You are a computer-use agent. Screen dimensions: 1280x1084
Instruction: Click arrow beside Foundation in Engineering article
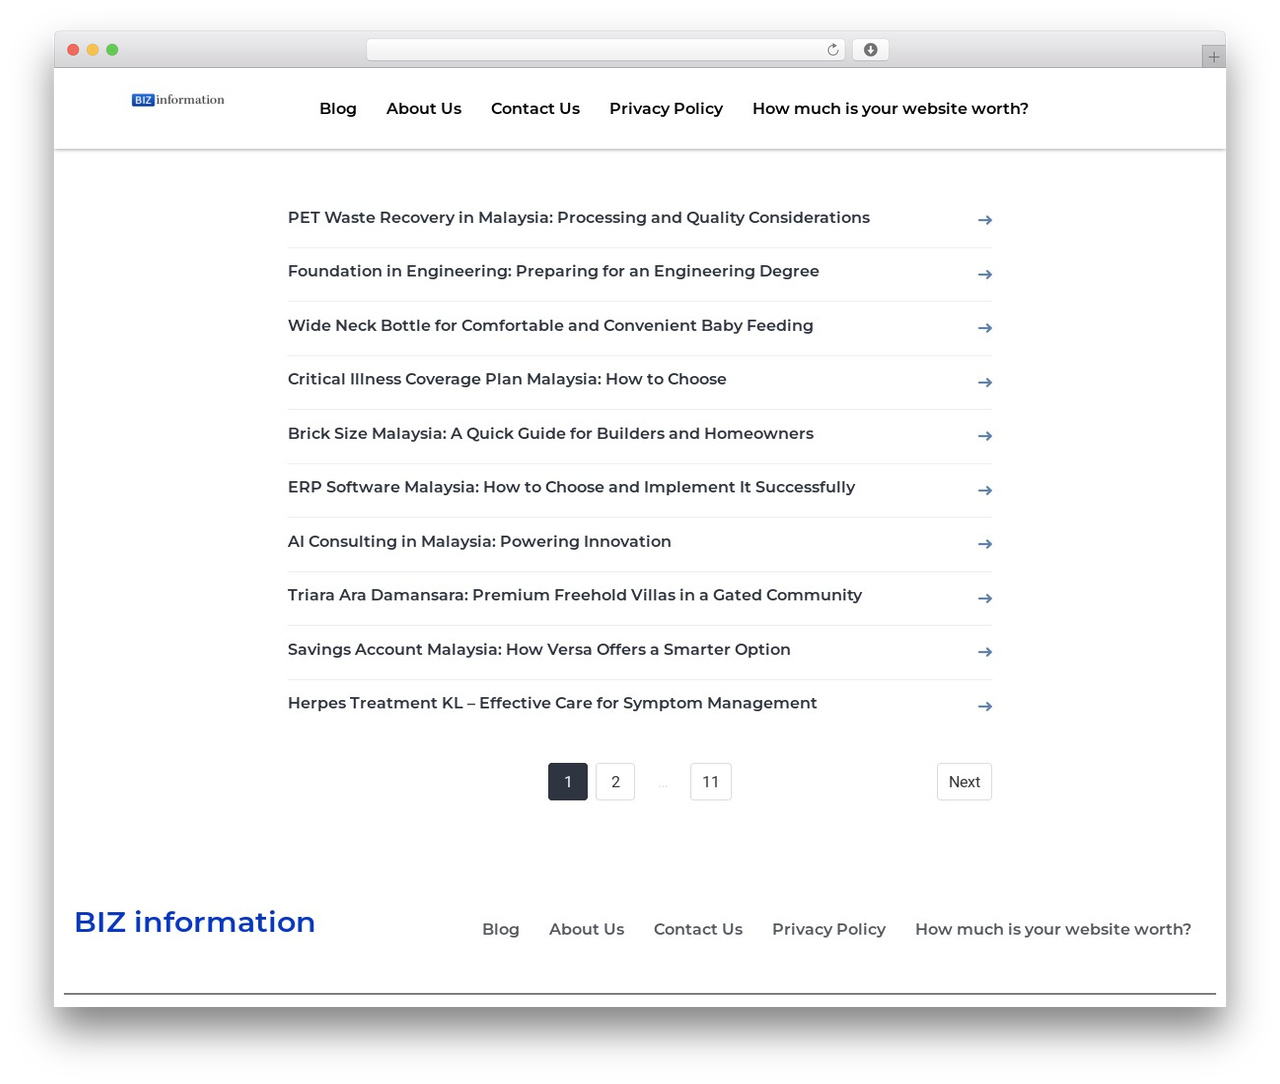point(985,274)
